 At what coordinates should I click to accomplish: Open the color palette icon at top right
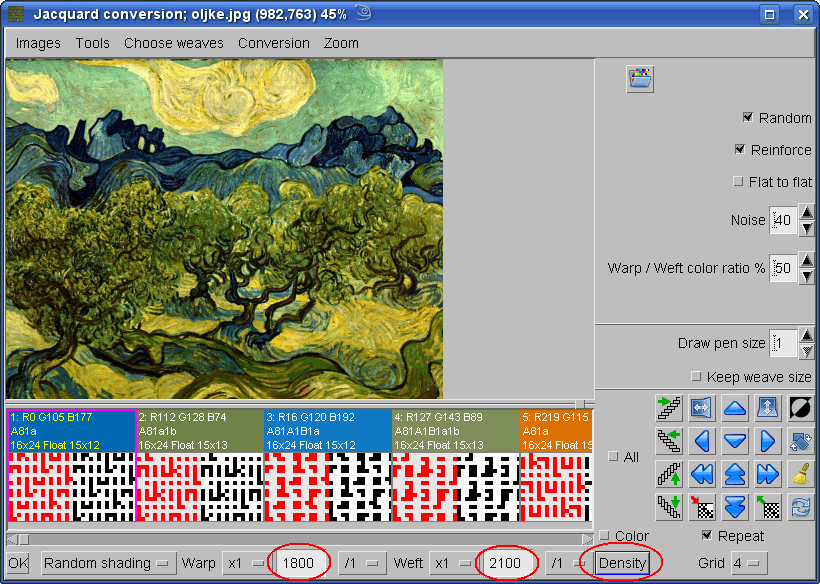(x=640, y=79)
